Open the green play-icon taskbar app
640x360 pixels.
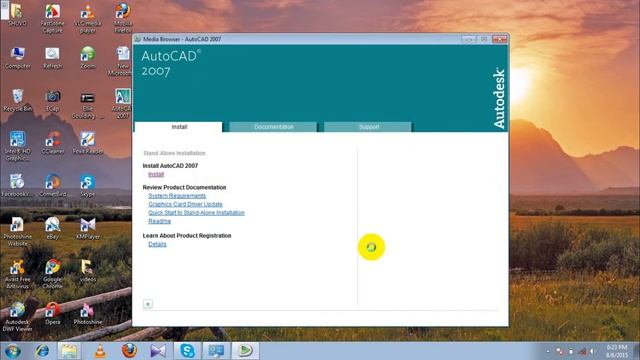tap(245, 351)
